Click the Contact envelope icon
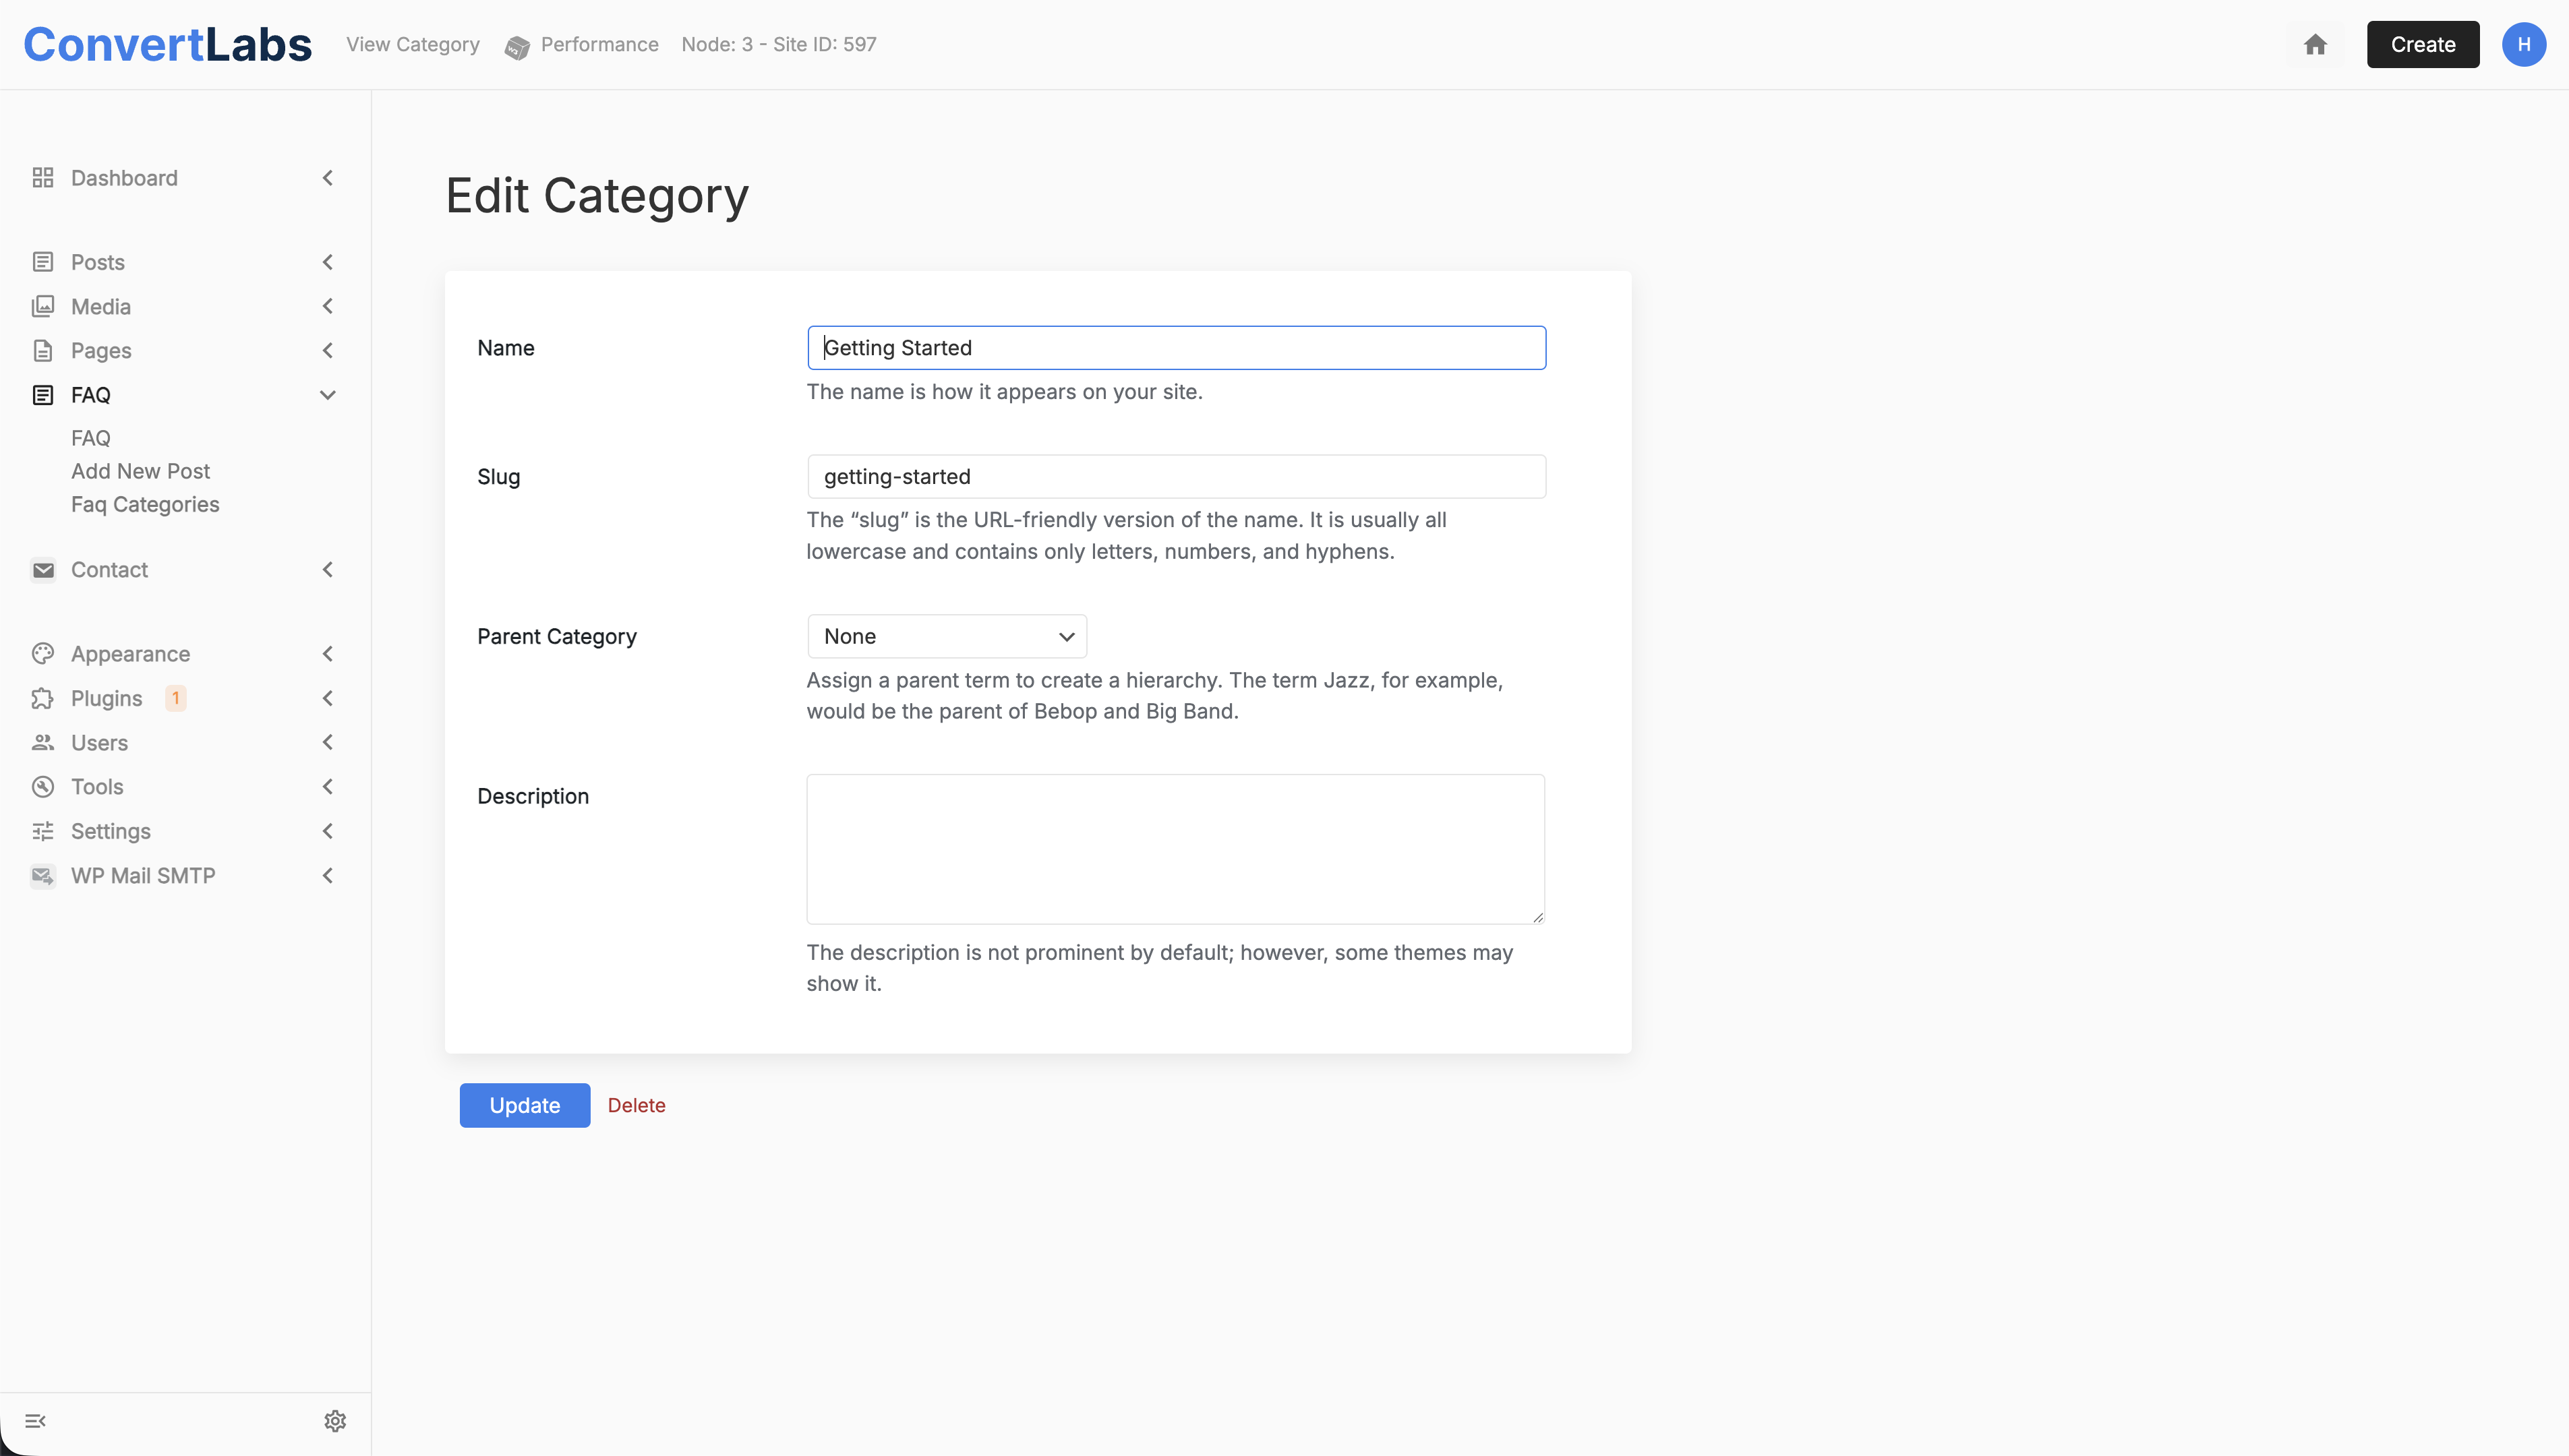 [x=42, y=570]
